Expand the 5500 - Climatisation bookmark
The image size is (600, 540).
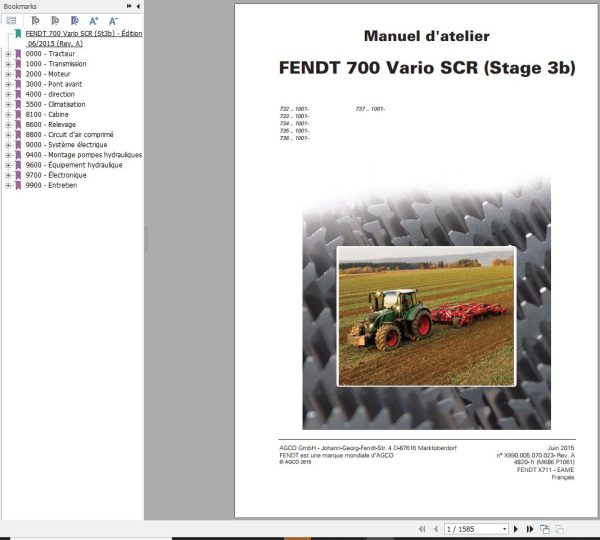(x=8, y=104)
